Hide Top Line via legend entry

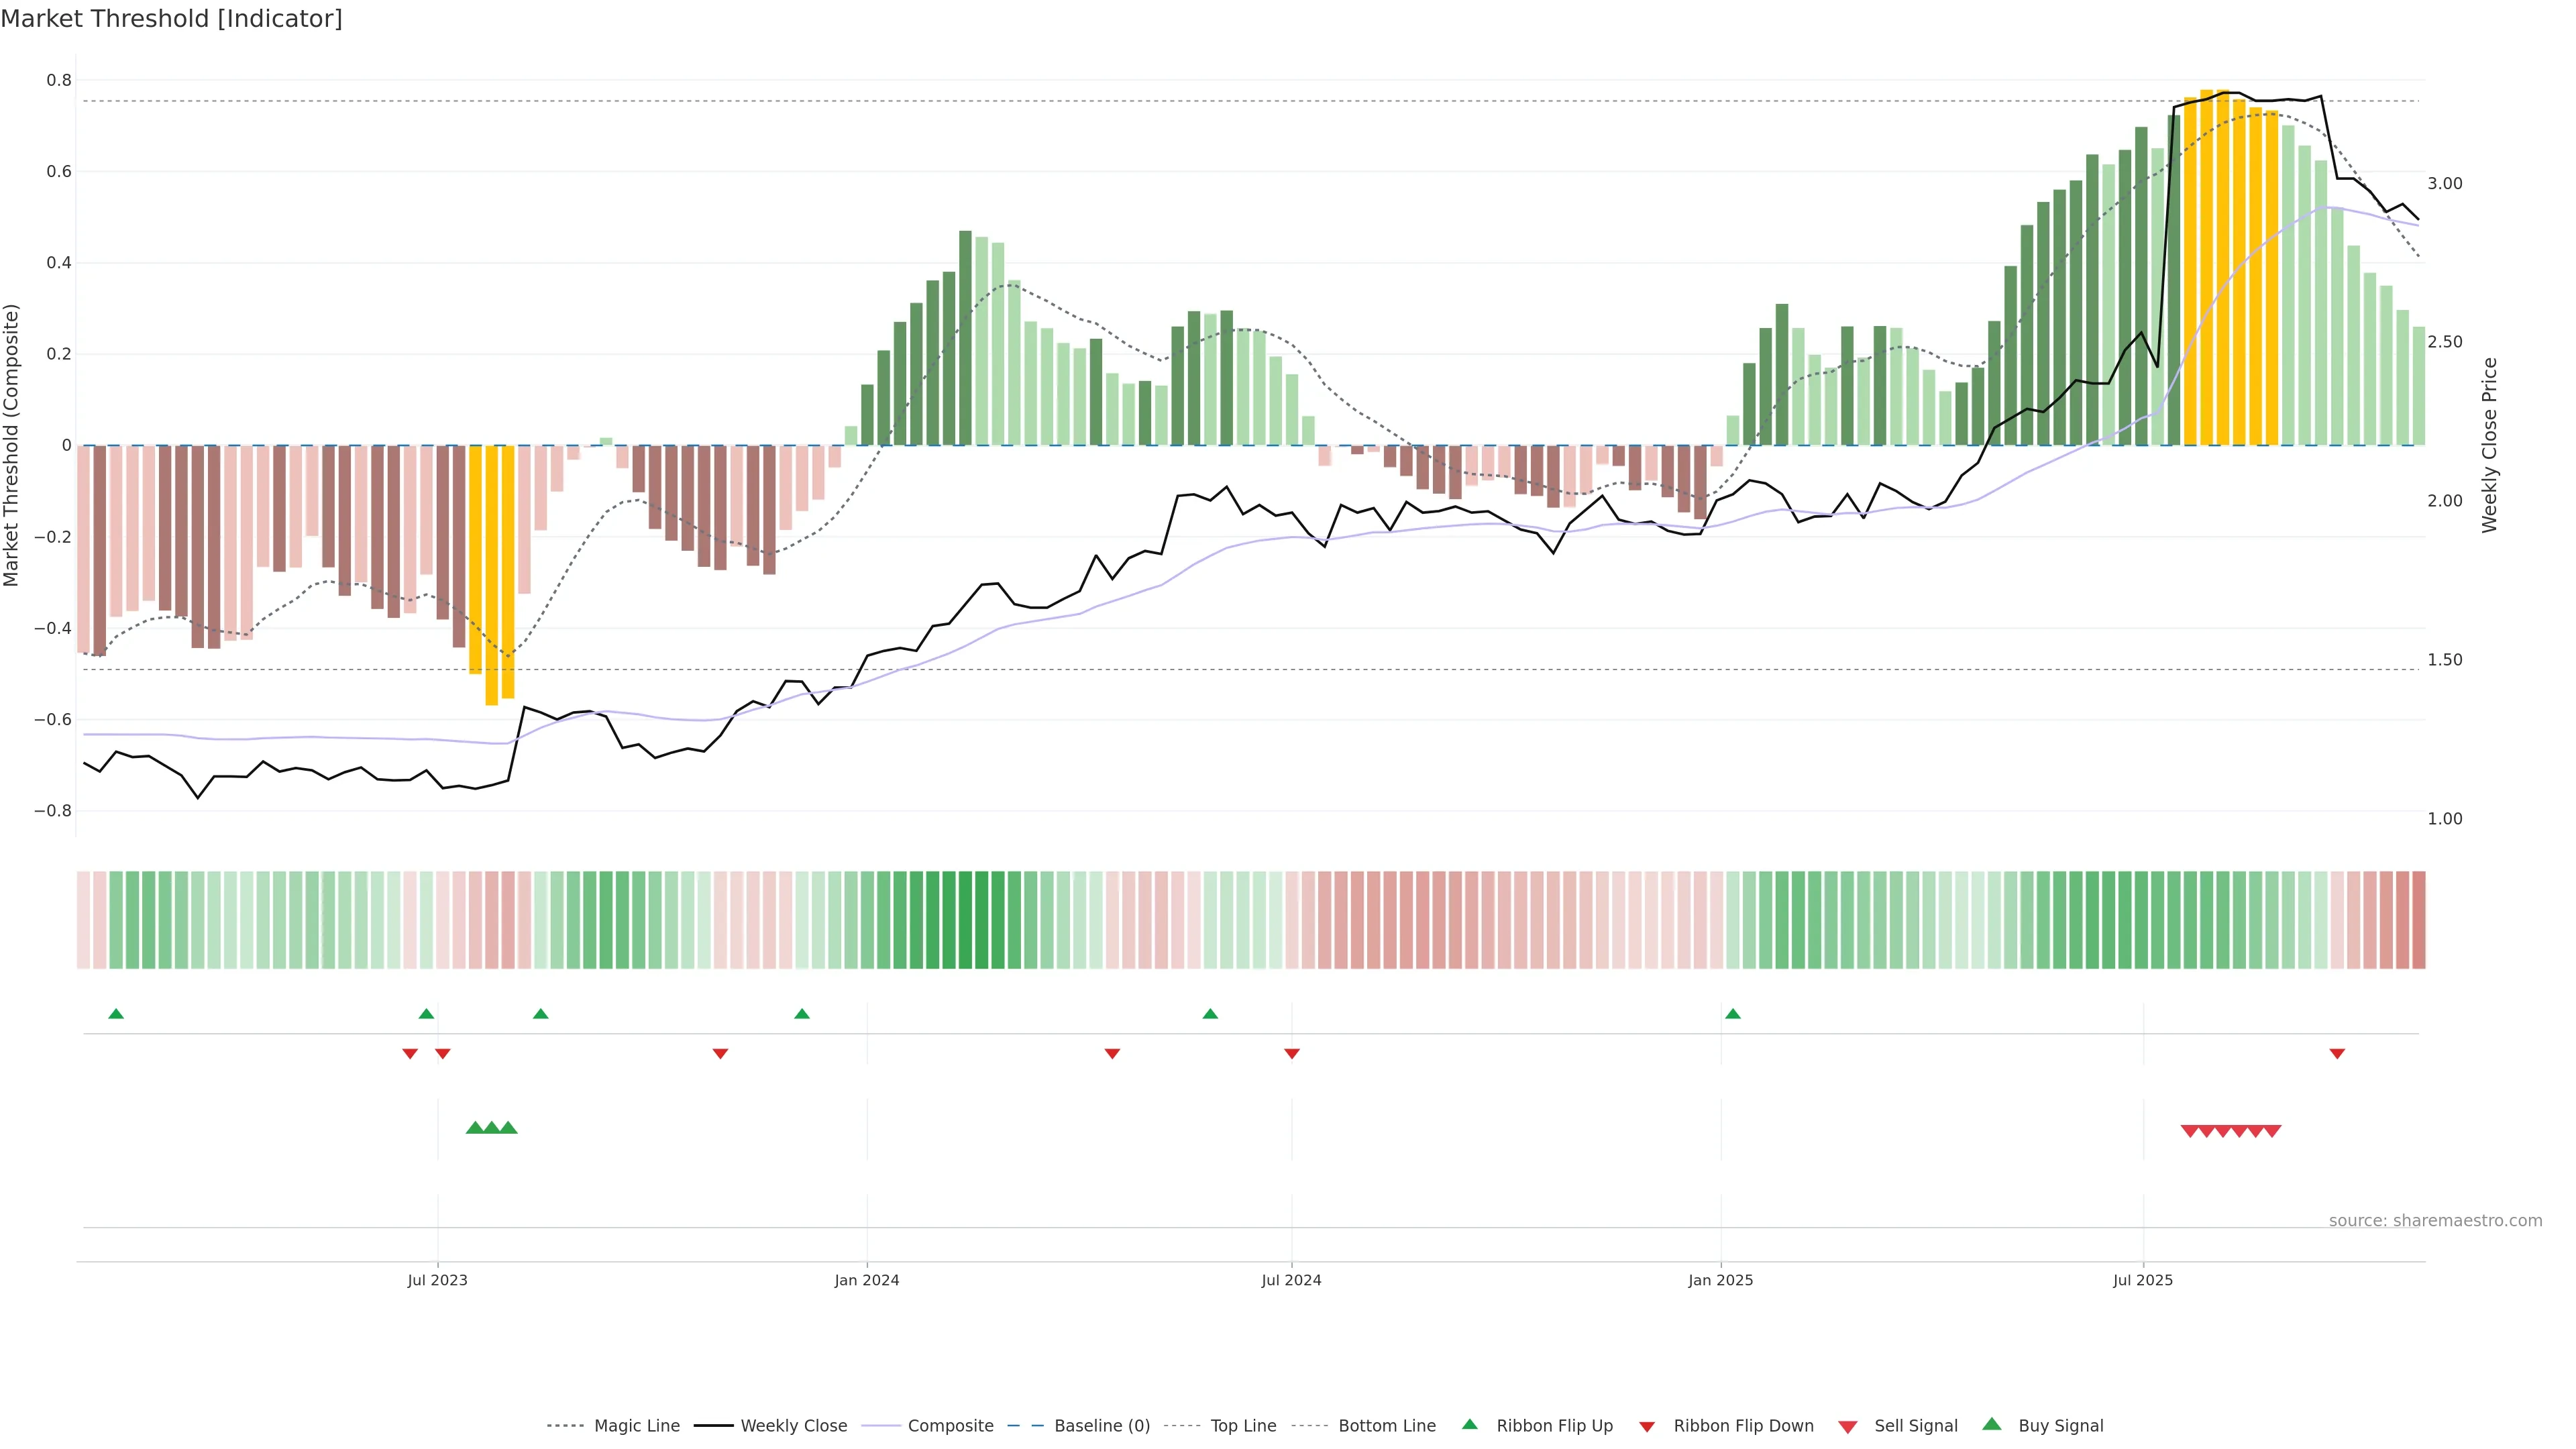point(1243,1426)
